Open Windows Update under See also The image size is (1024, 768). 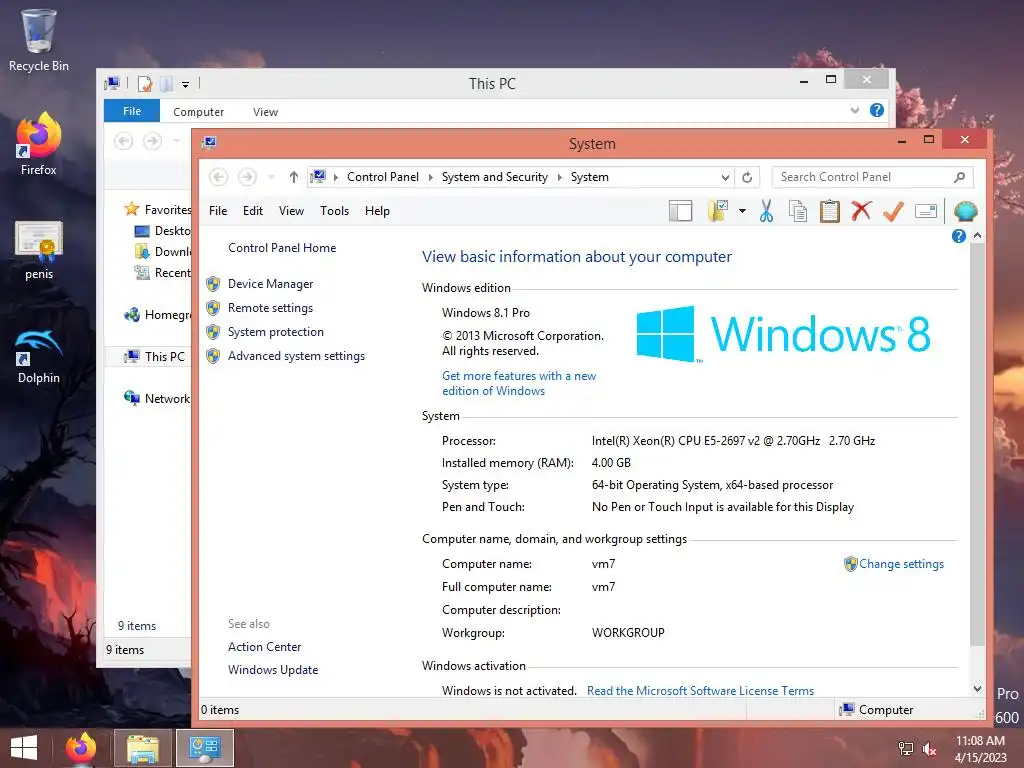pyautogui.click(x=273, y=669)
